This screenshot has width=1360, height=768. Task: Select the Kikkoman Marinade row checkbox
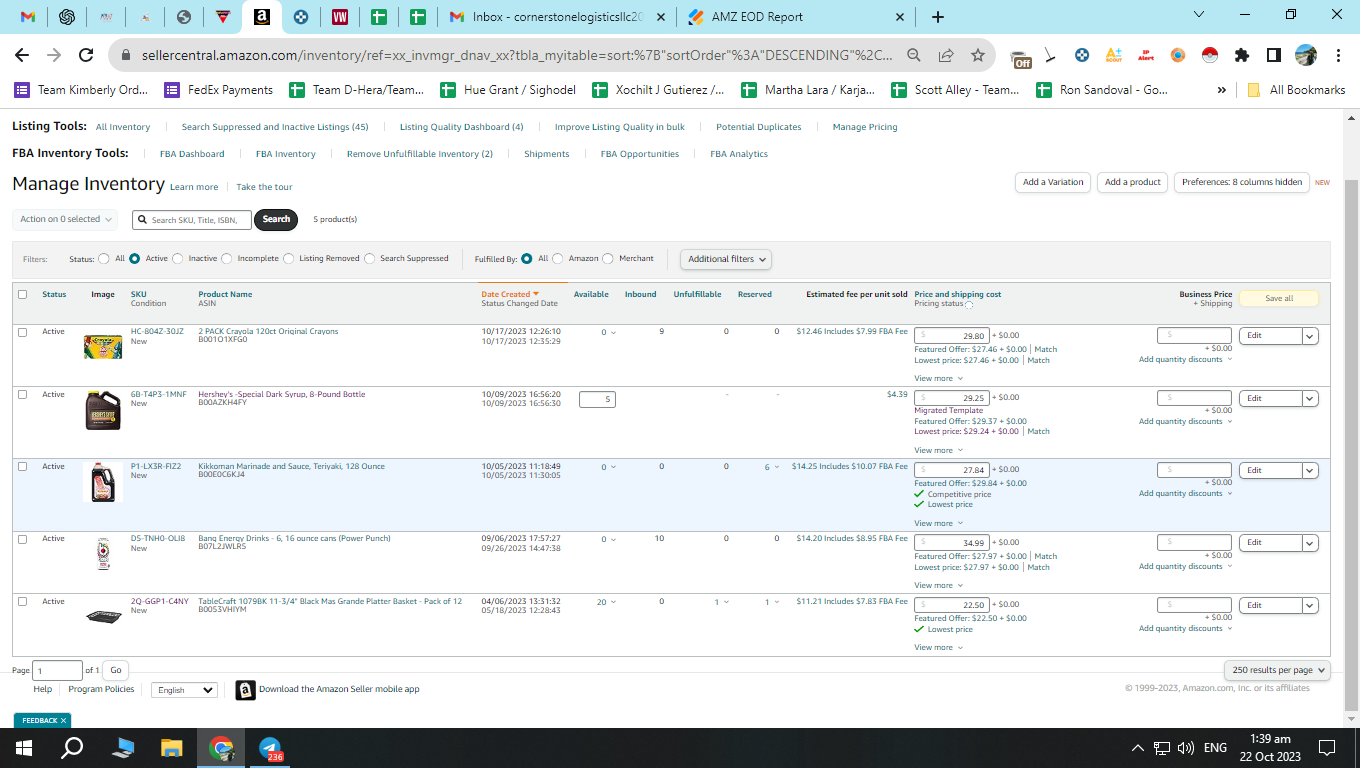pos(22,466)
